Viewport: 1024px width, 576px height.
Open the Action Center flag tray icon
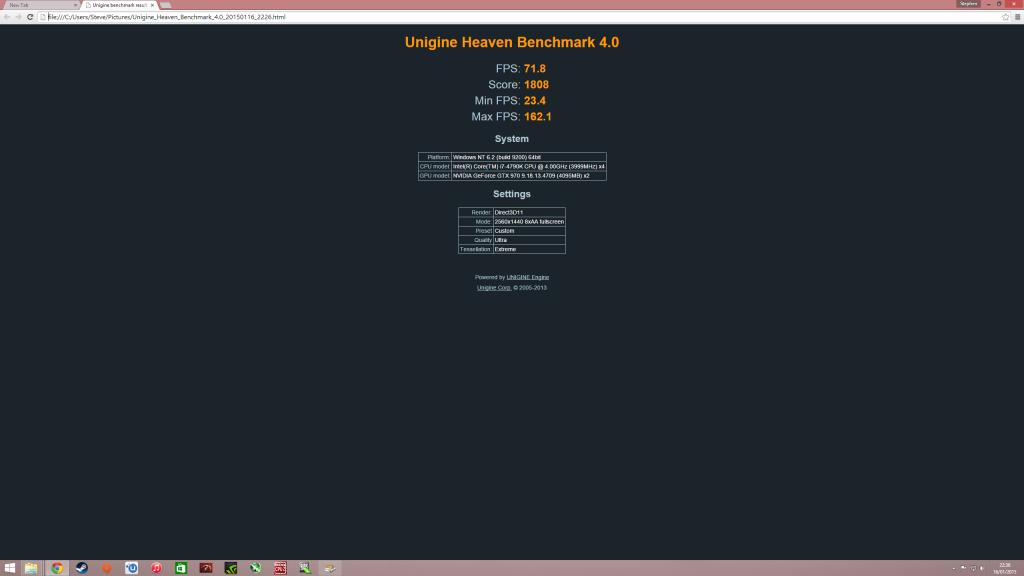point(963,568)
